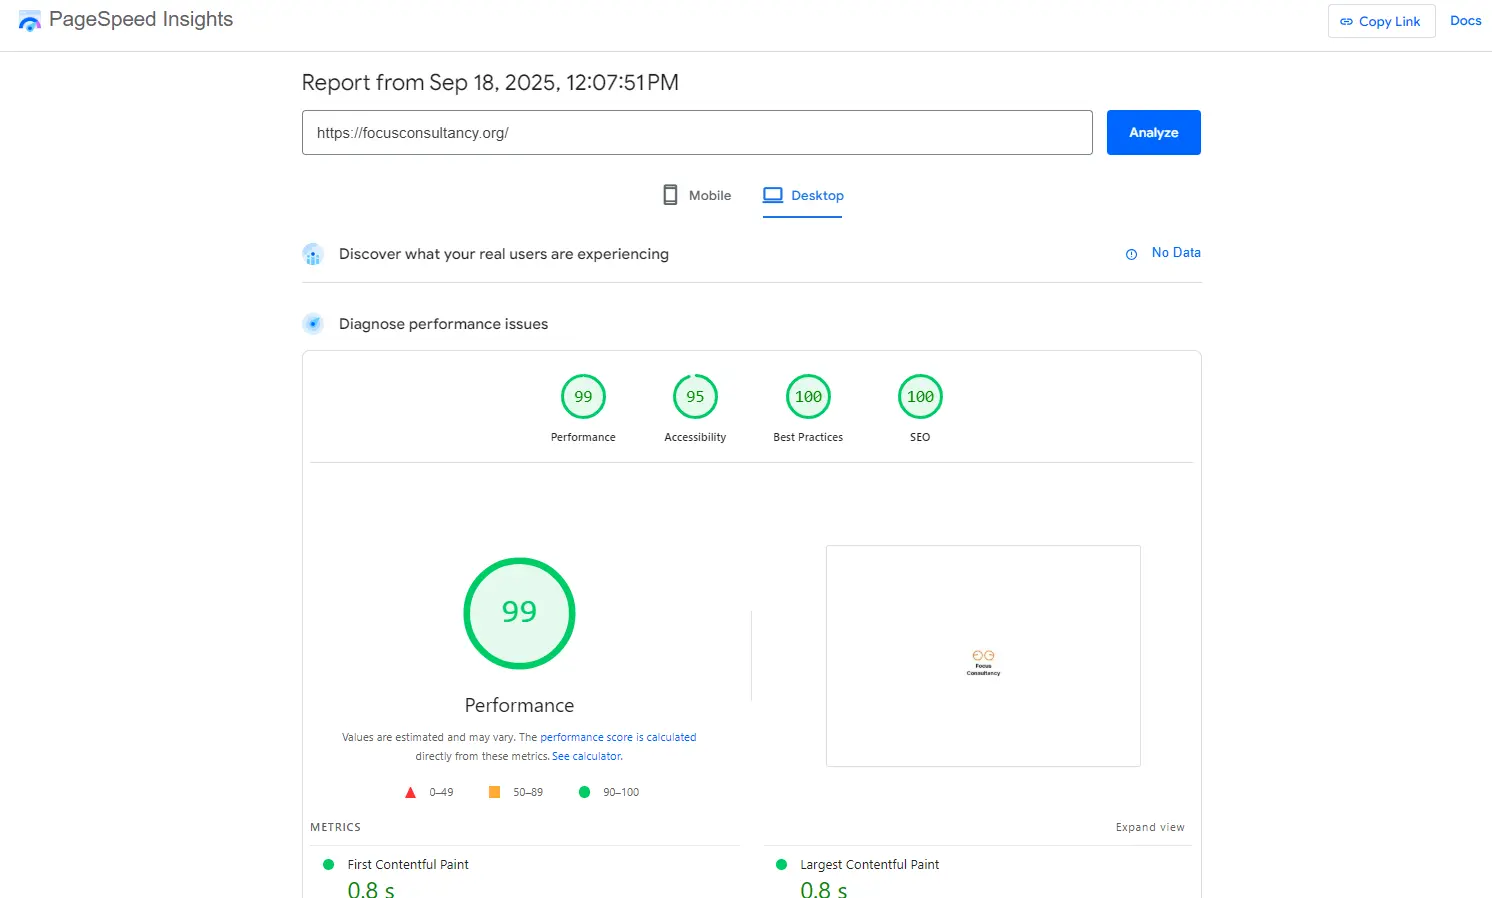The height and width of the screenshot is (898, 1492).
Task: Click the Analyze button
Action: (x=1153, y=132)
